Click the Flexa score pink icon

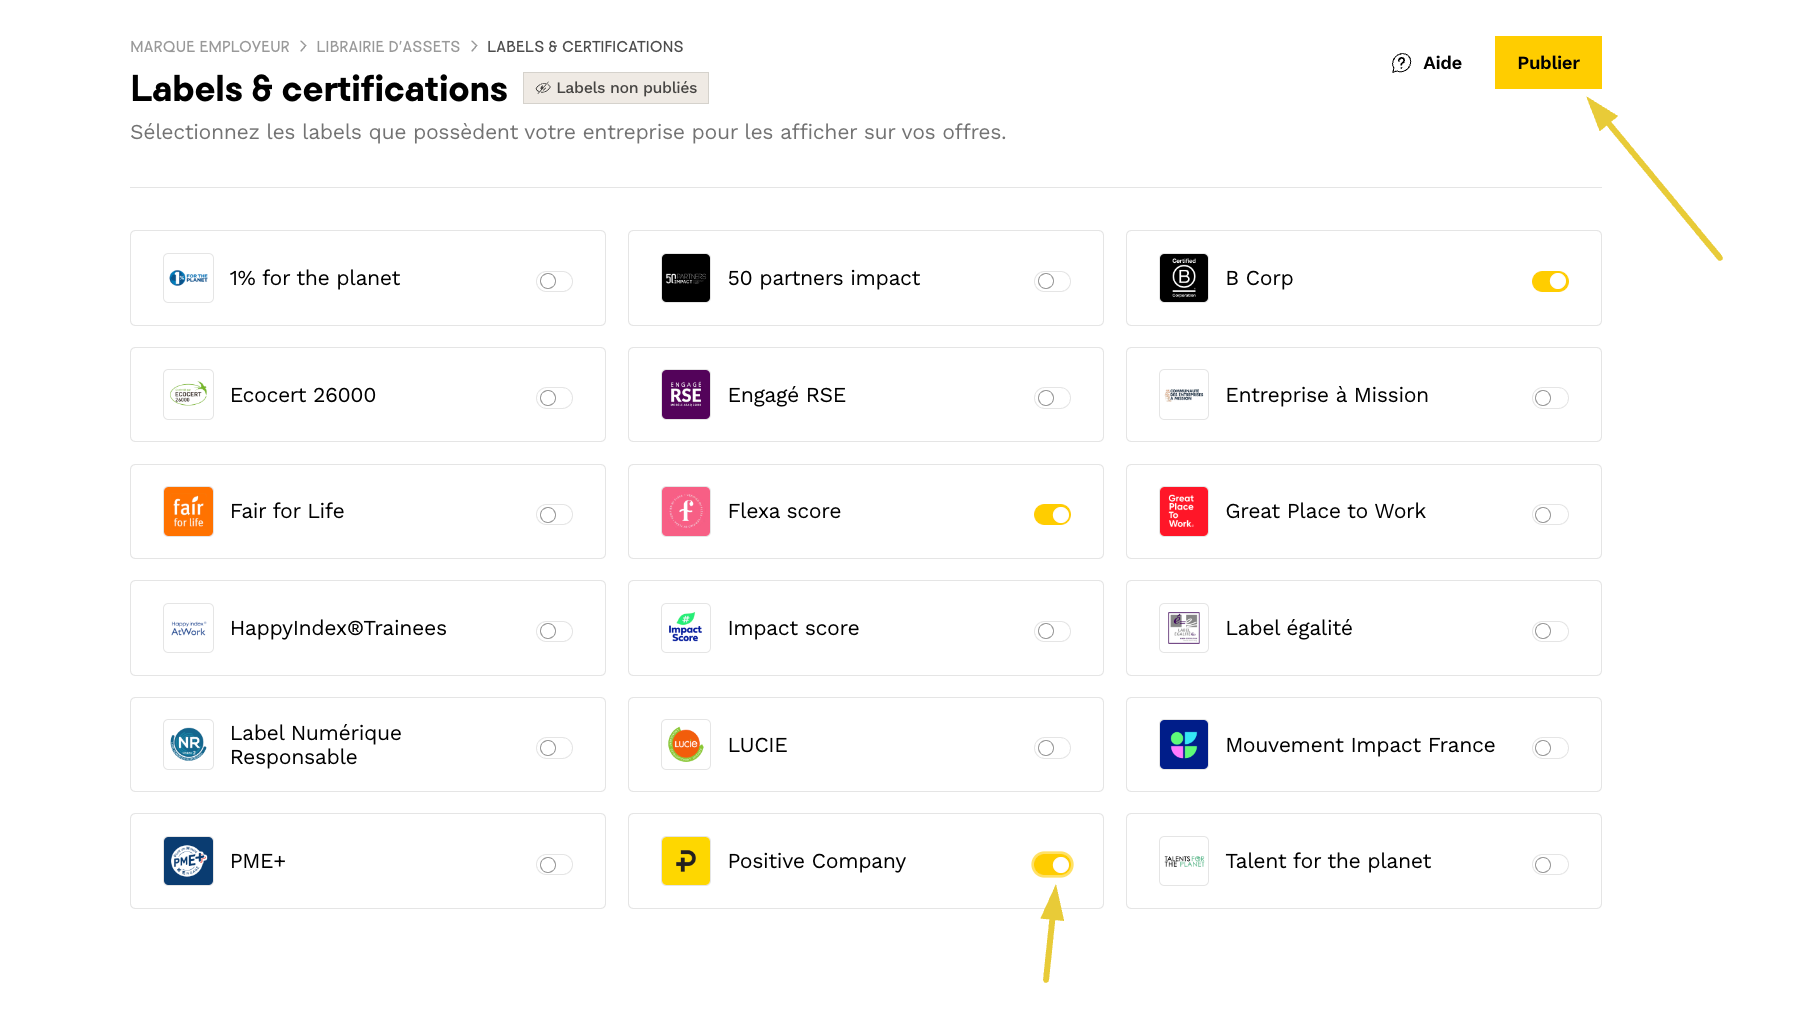pos(686,512)
